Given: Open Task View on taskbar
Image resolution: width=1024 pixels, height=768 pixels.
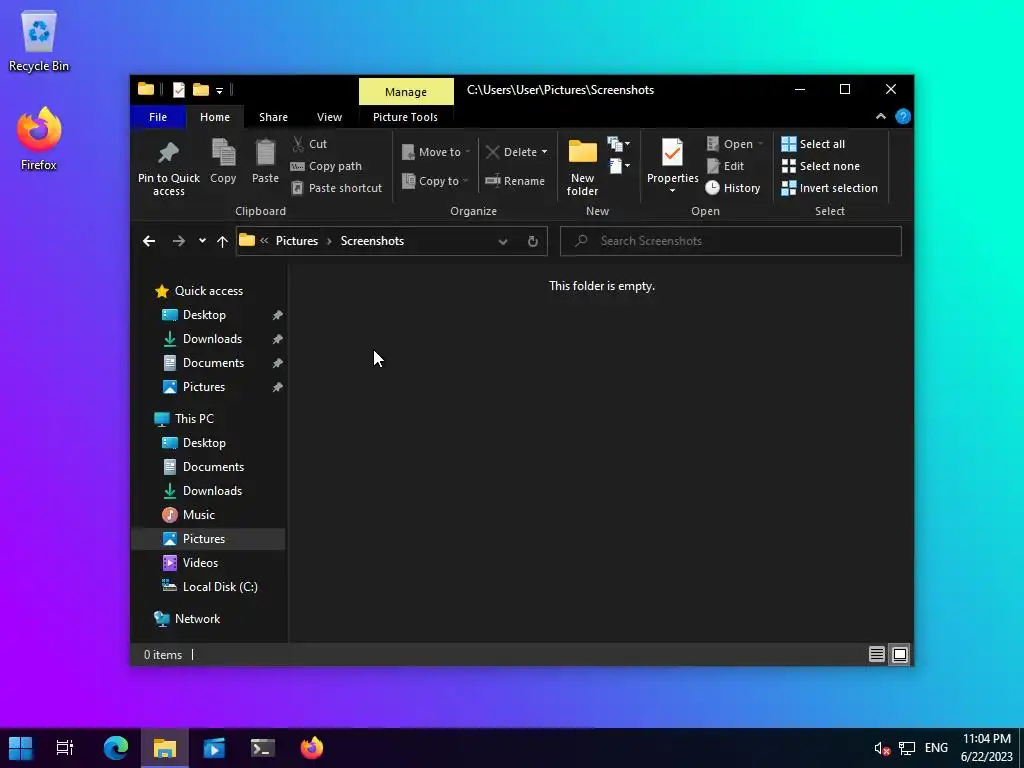Looking at the screenshot, I should click(65, 748).
